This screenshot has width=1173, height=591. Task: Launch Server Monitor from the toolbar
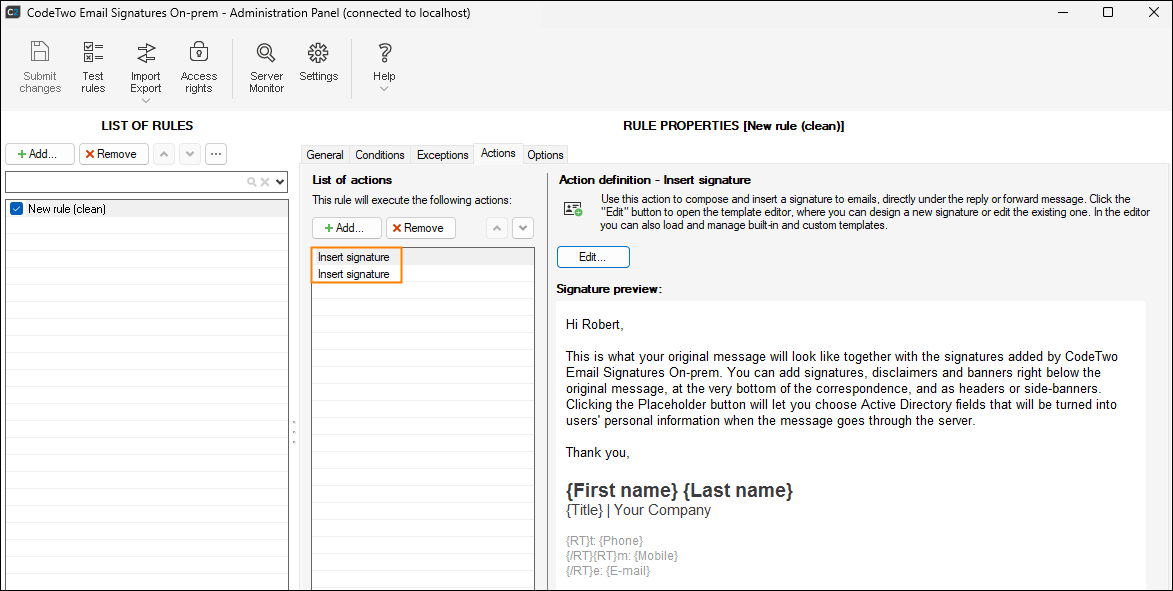coord(266,53)
